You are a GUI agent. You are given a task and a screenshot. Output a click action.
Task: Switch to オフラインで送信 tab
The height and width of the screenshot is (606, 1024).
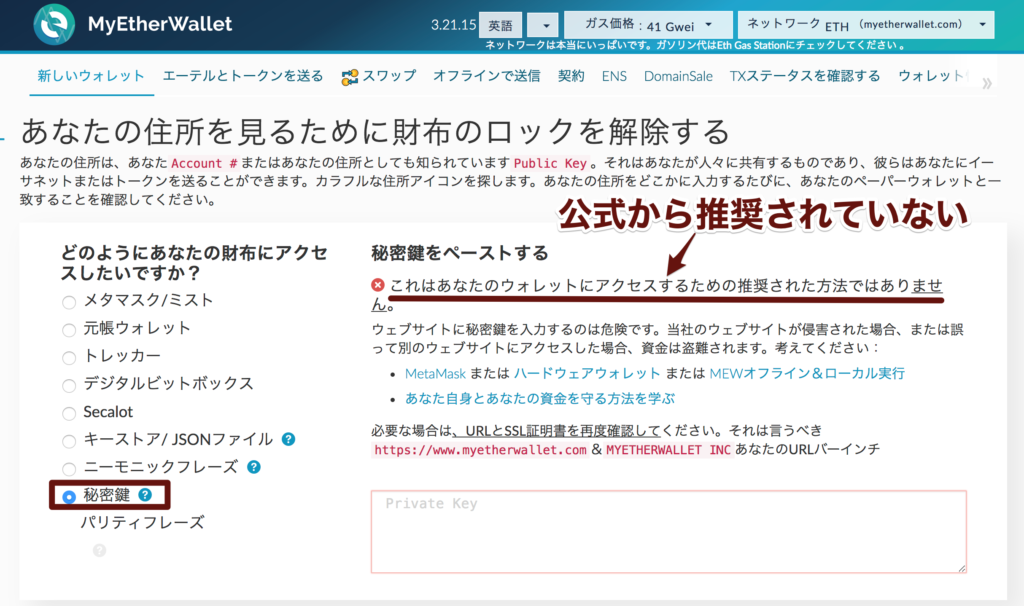pos(487,76)
